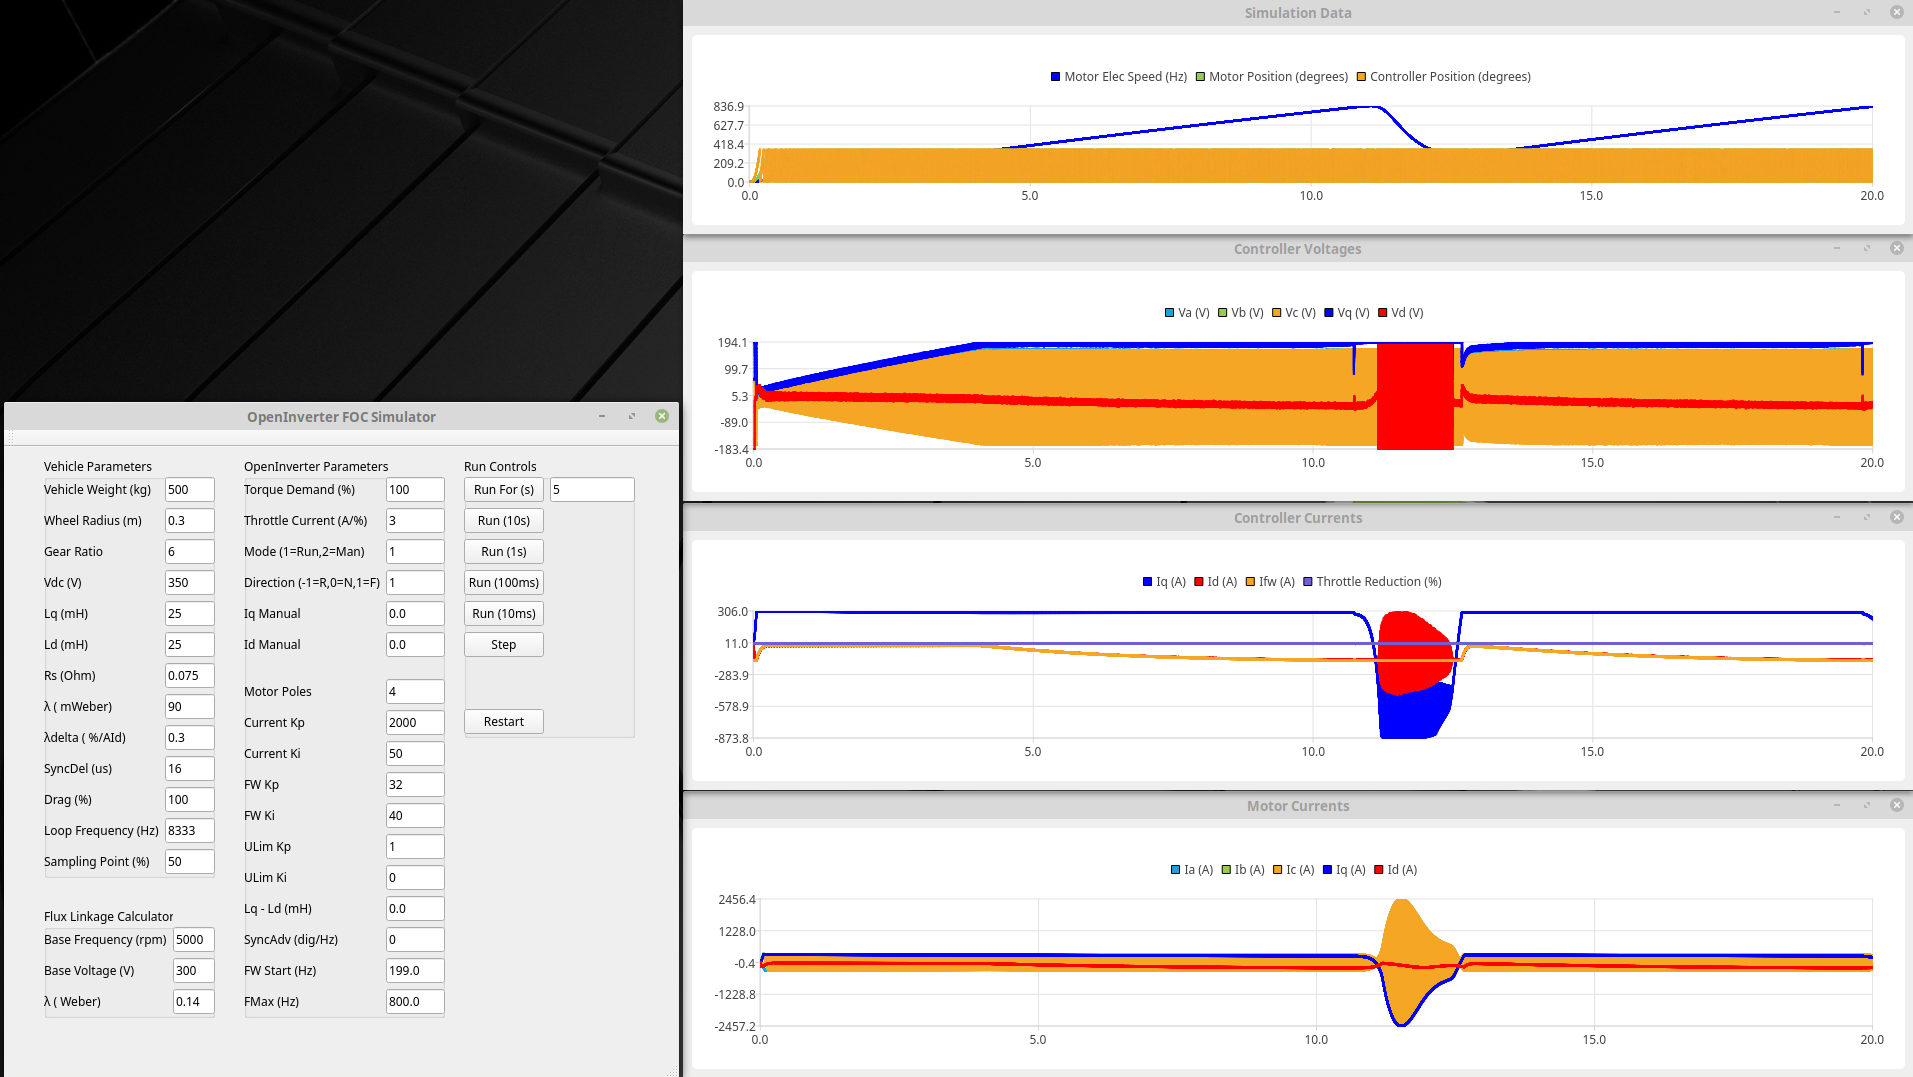Start a Run (1s) simulation
This screenshot has width=1913, height=1077.
coord(503,552)
